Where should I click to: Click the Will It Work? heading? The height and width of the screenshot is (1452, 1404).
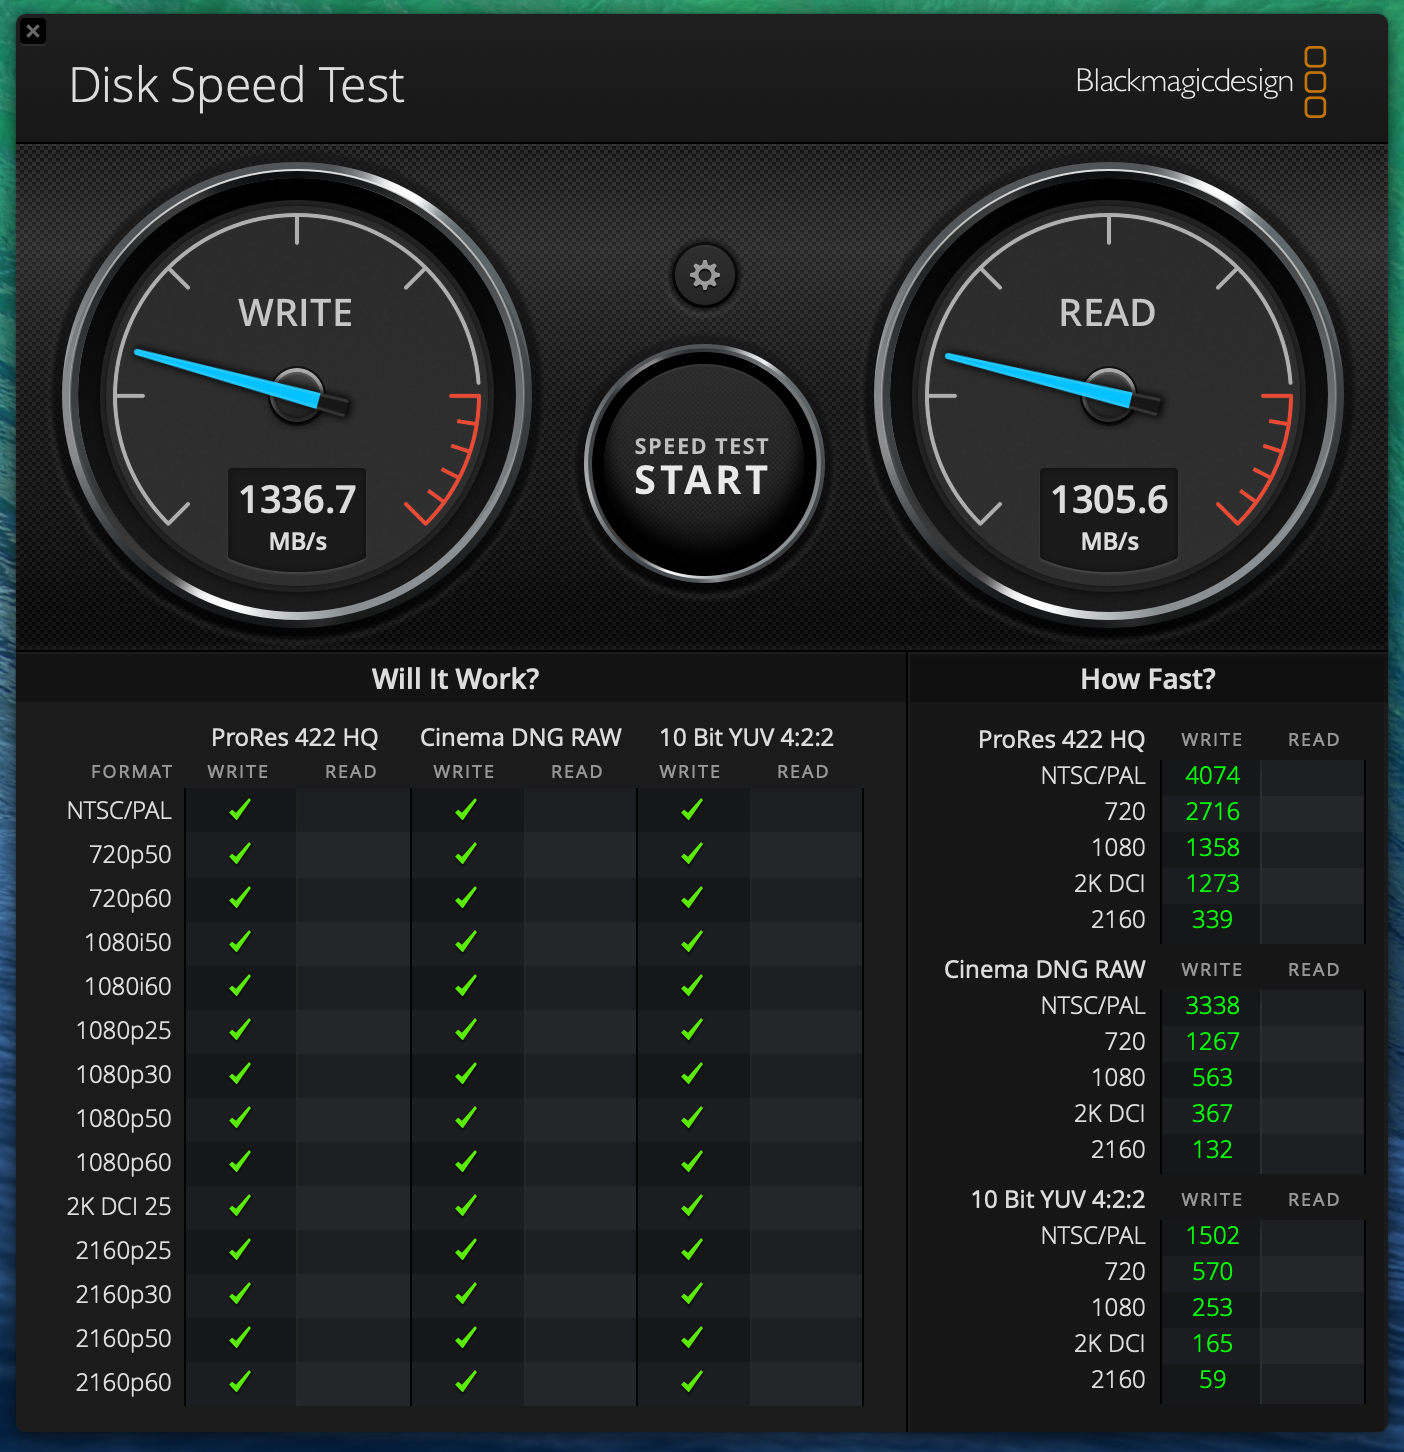click(455, 679)
